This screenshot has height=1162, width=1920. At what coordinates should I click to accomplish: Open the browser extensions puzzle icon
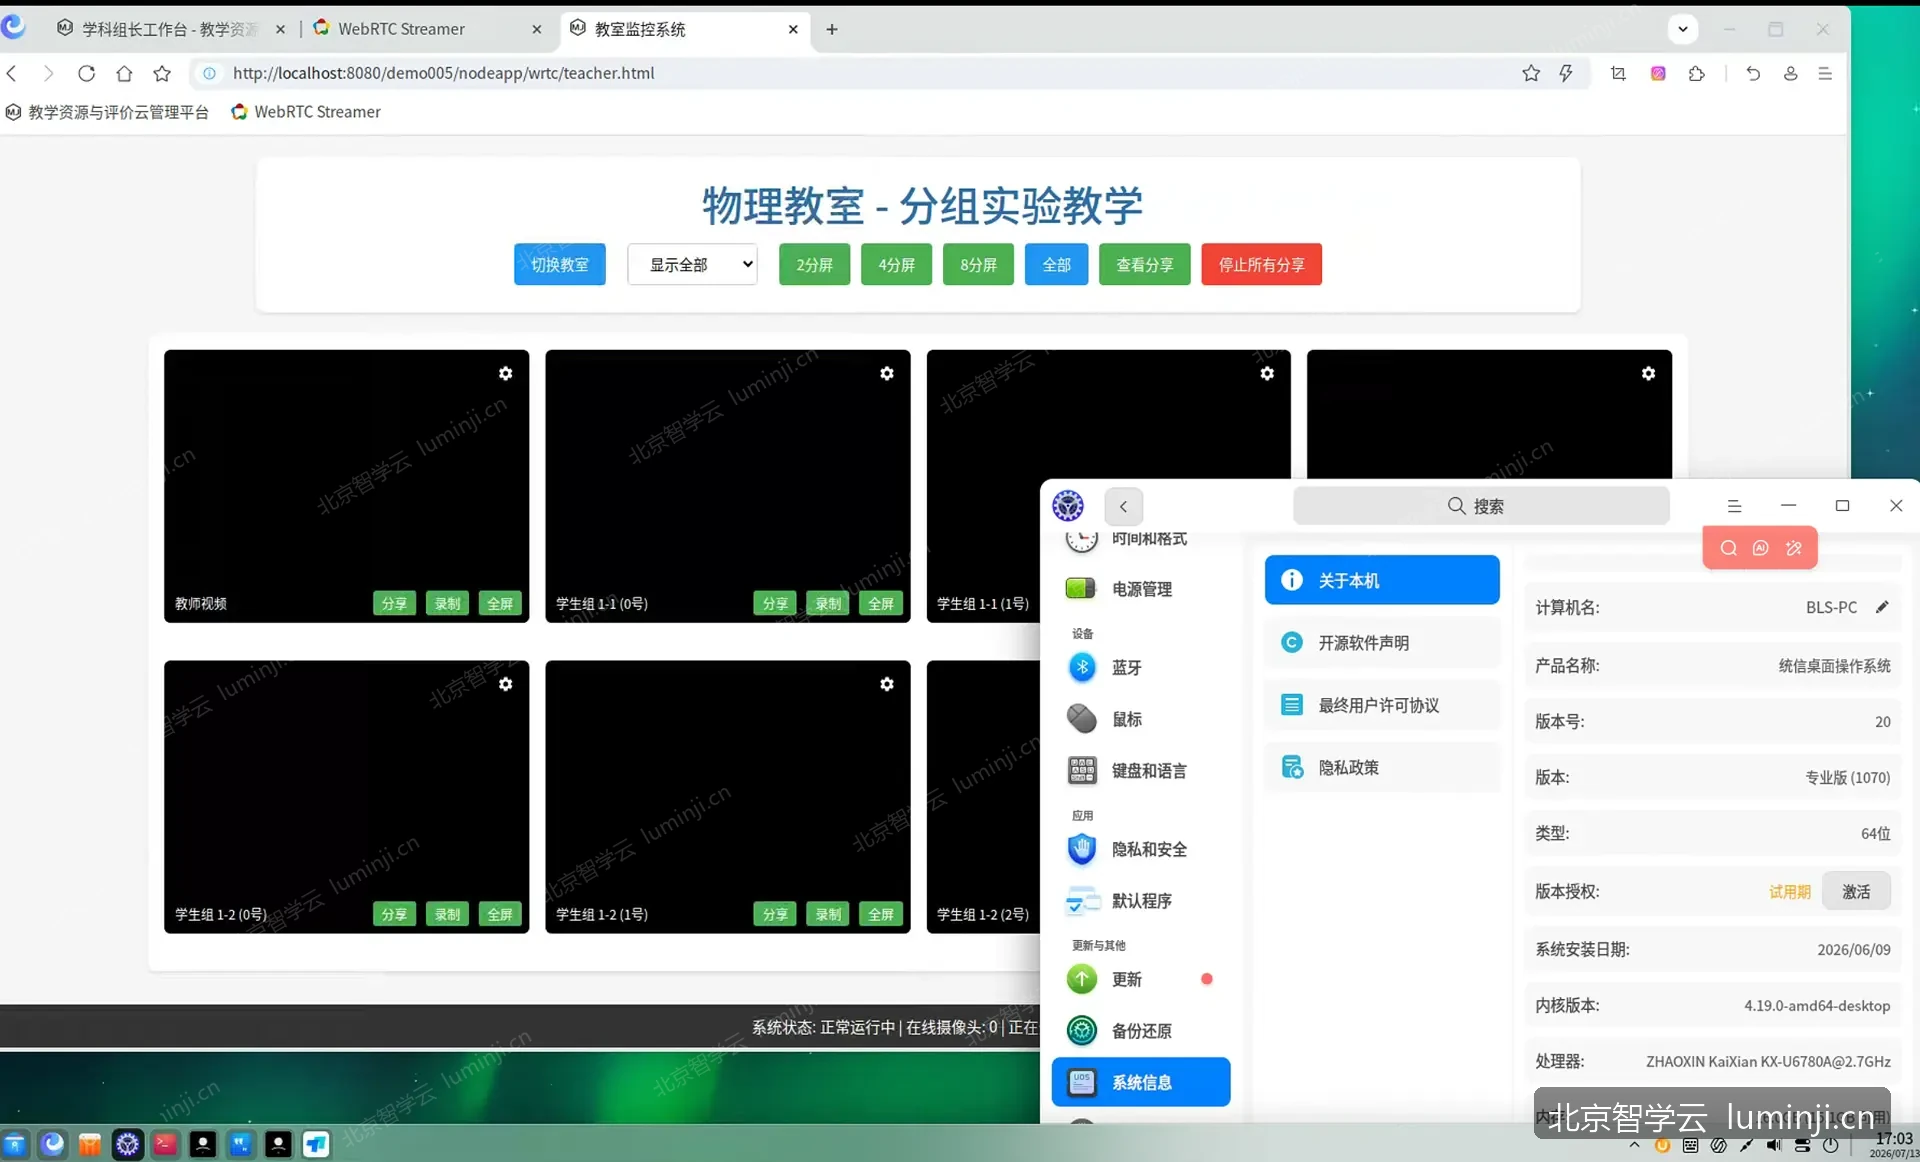[1696, 73]
